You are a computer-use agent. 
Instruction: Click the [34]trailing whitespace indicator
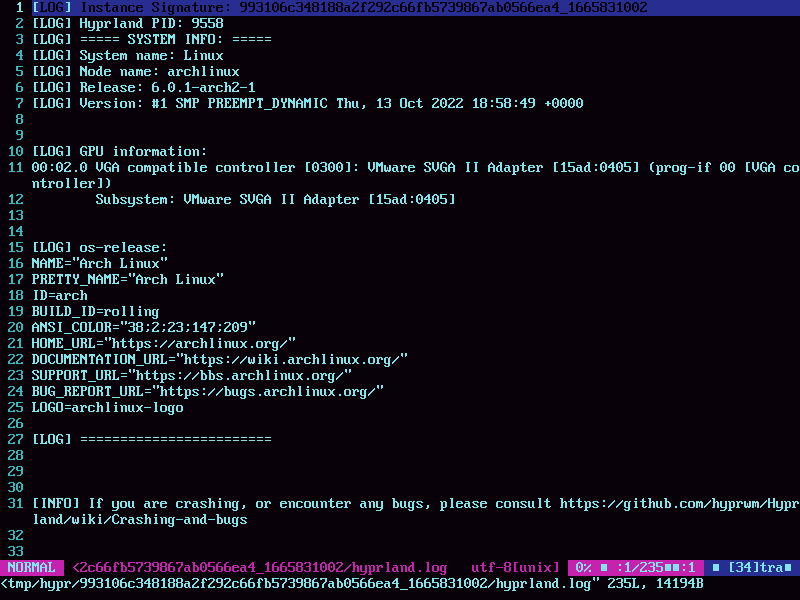coord(755,567)
